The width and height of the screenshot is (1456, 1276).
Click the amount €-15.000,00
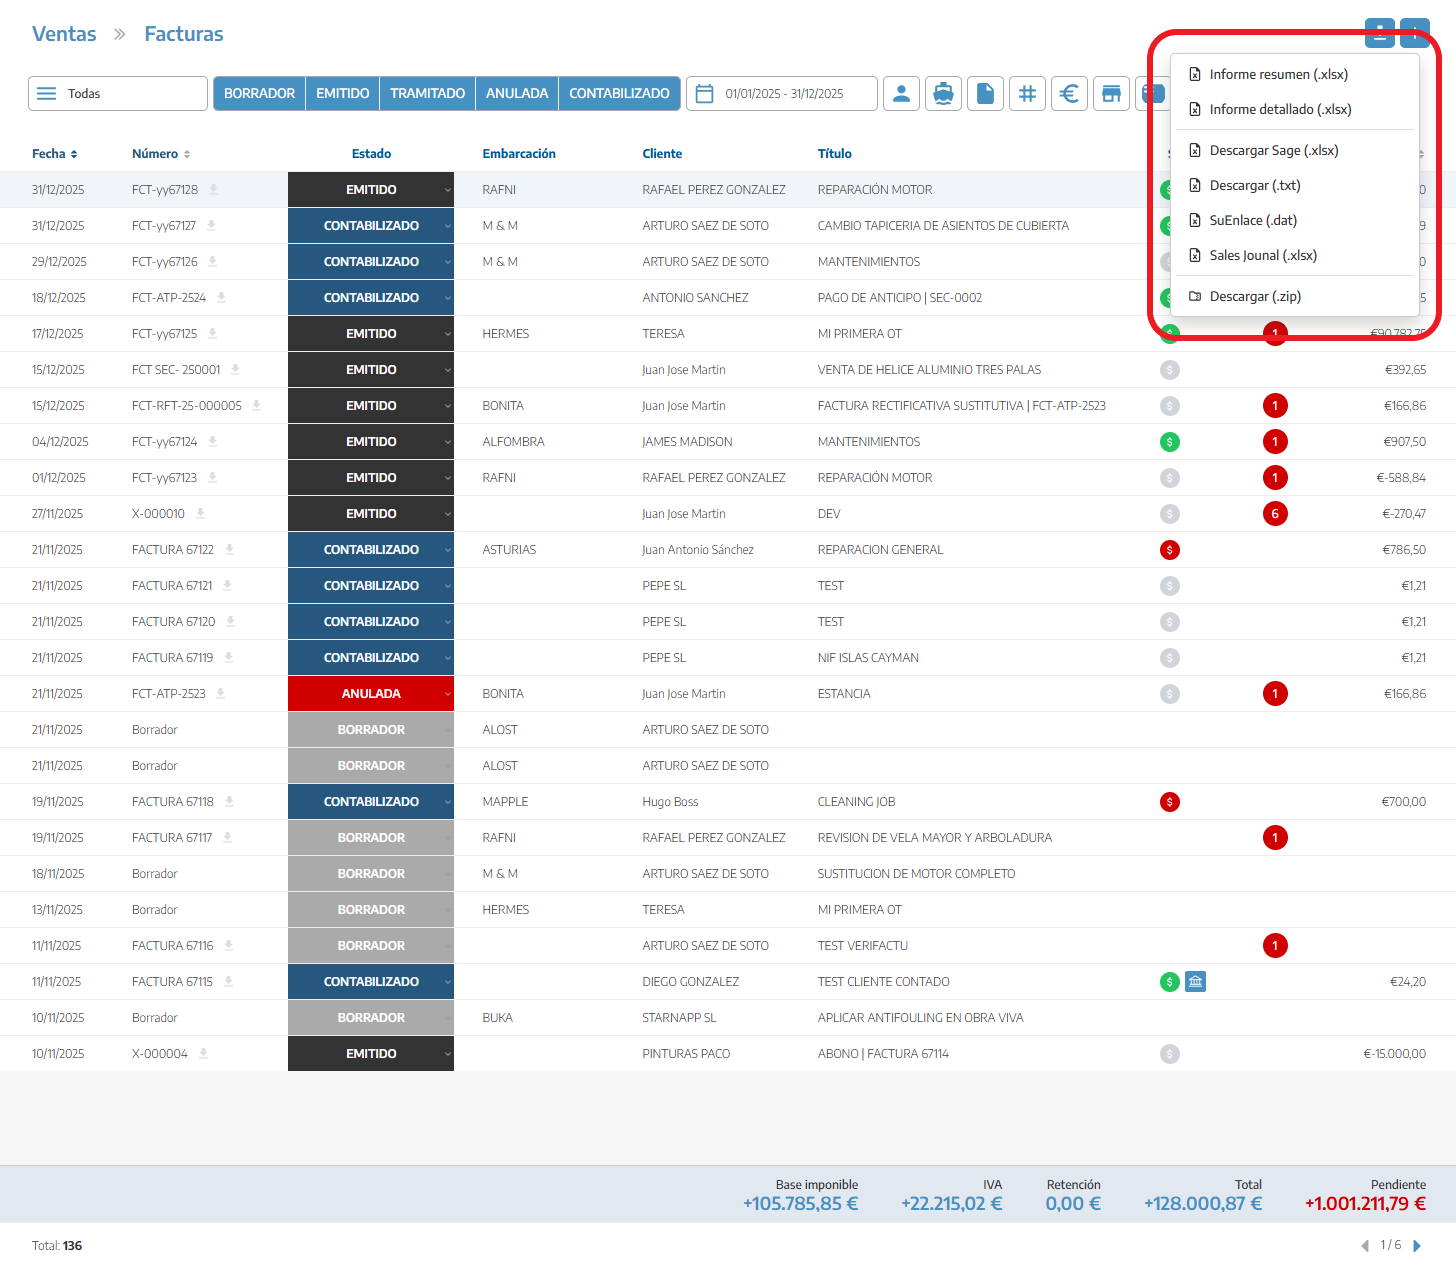pos(1395,1054)
